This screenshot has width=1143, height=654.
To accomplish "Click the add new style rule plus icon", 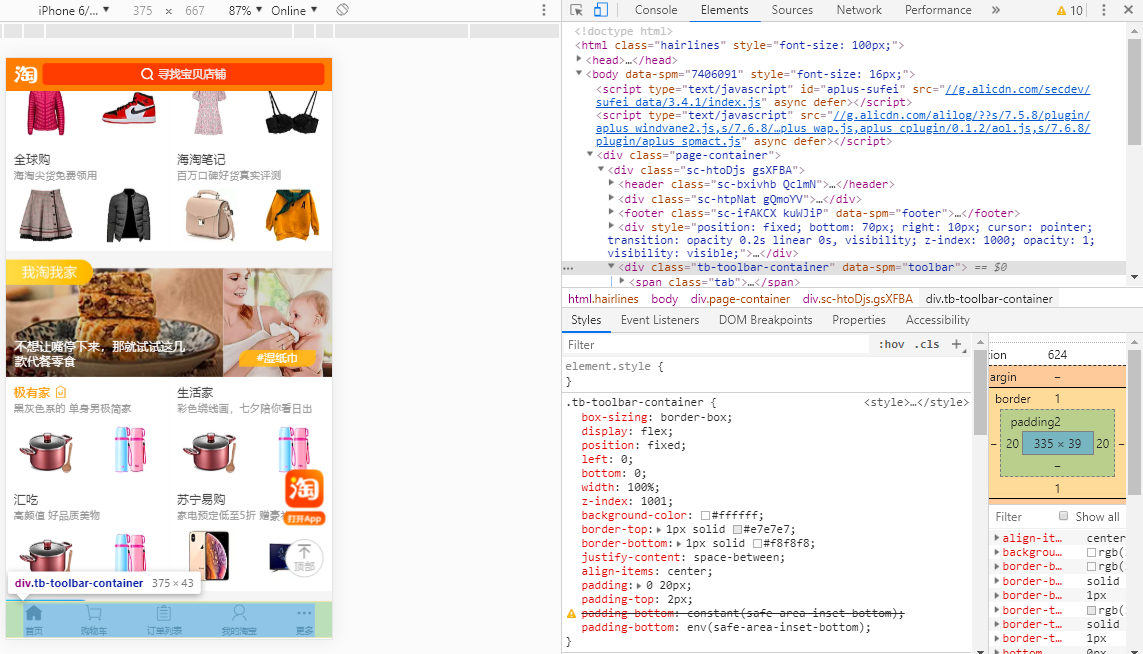I will click(x=957, y=344).
